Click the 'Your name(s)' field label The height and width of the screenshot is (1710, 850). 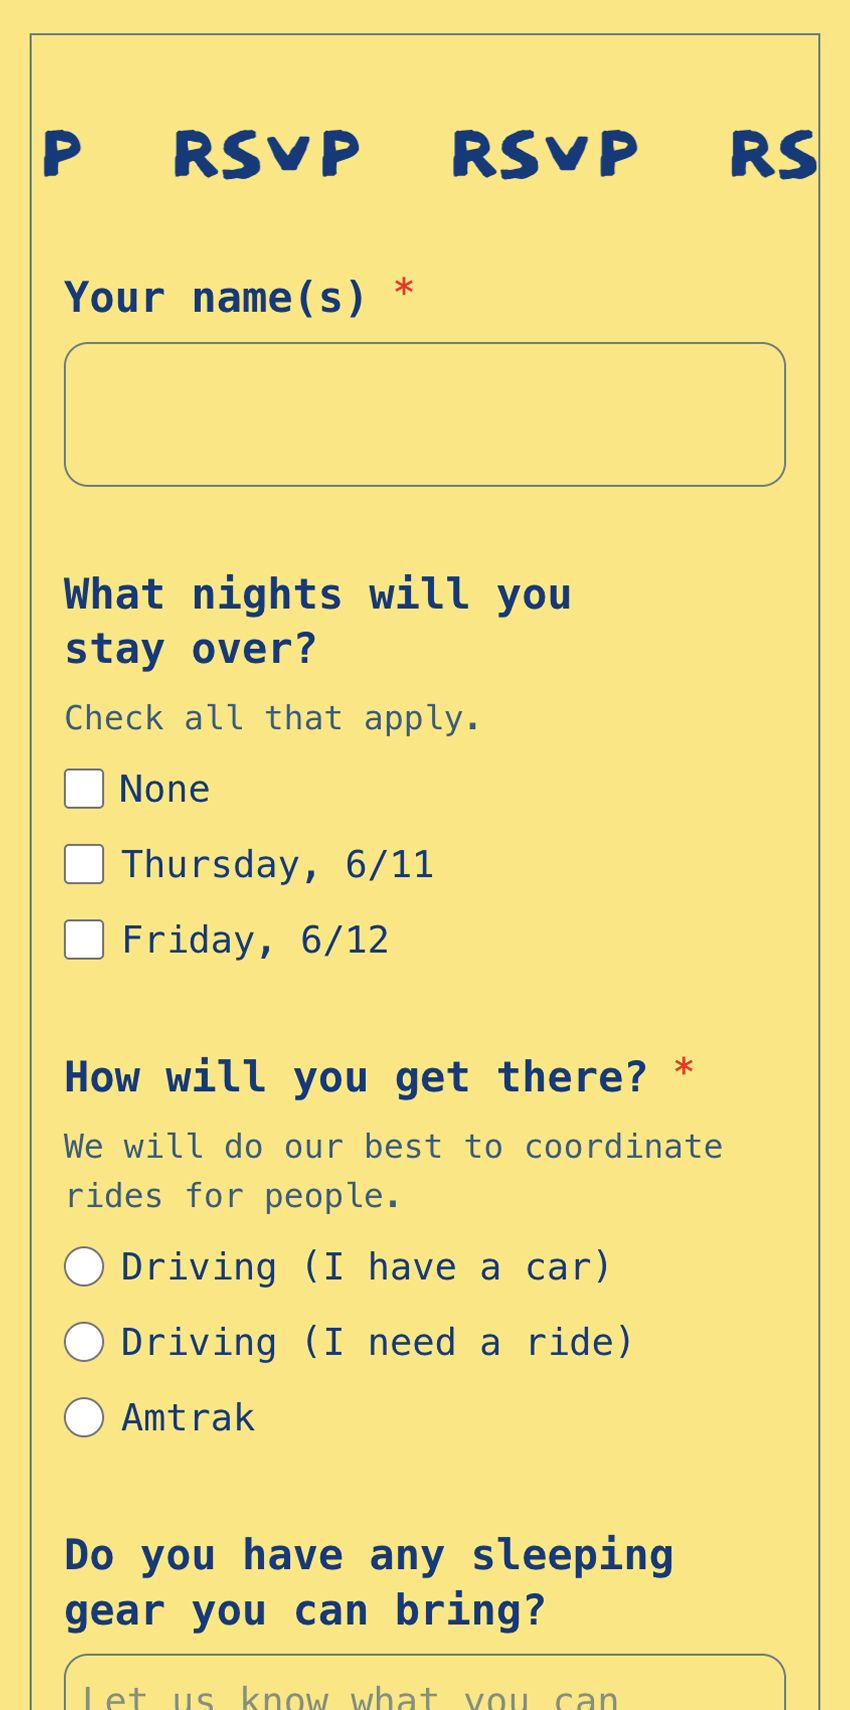click(x=215, y=297)
